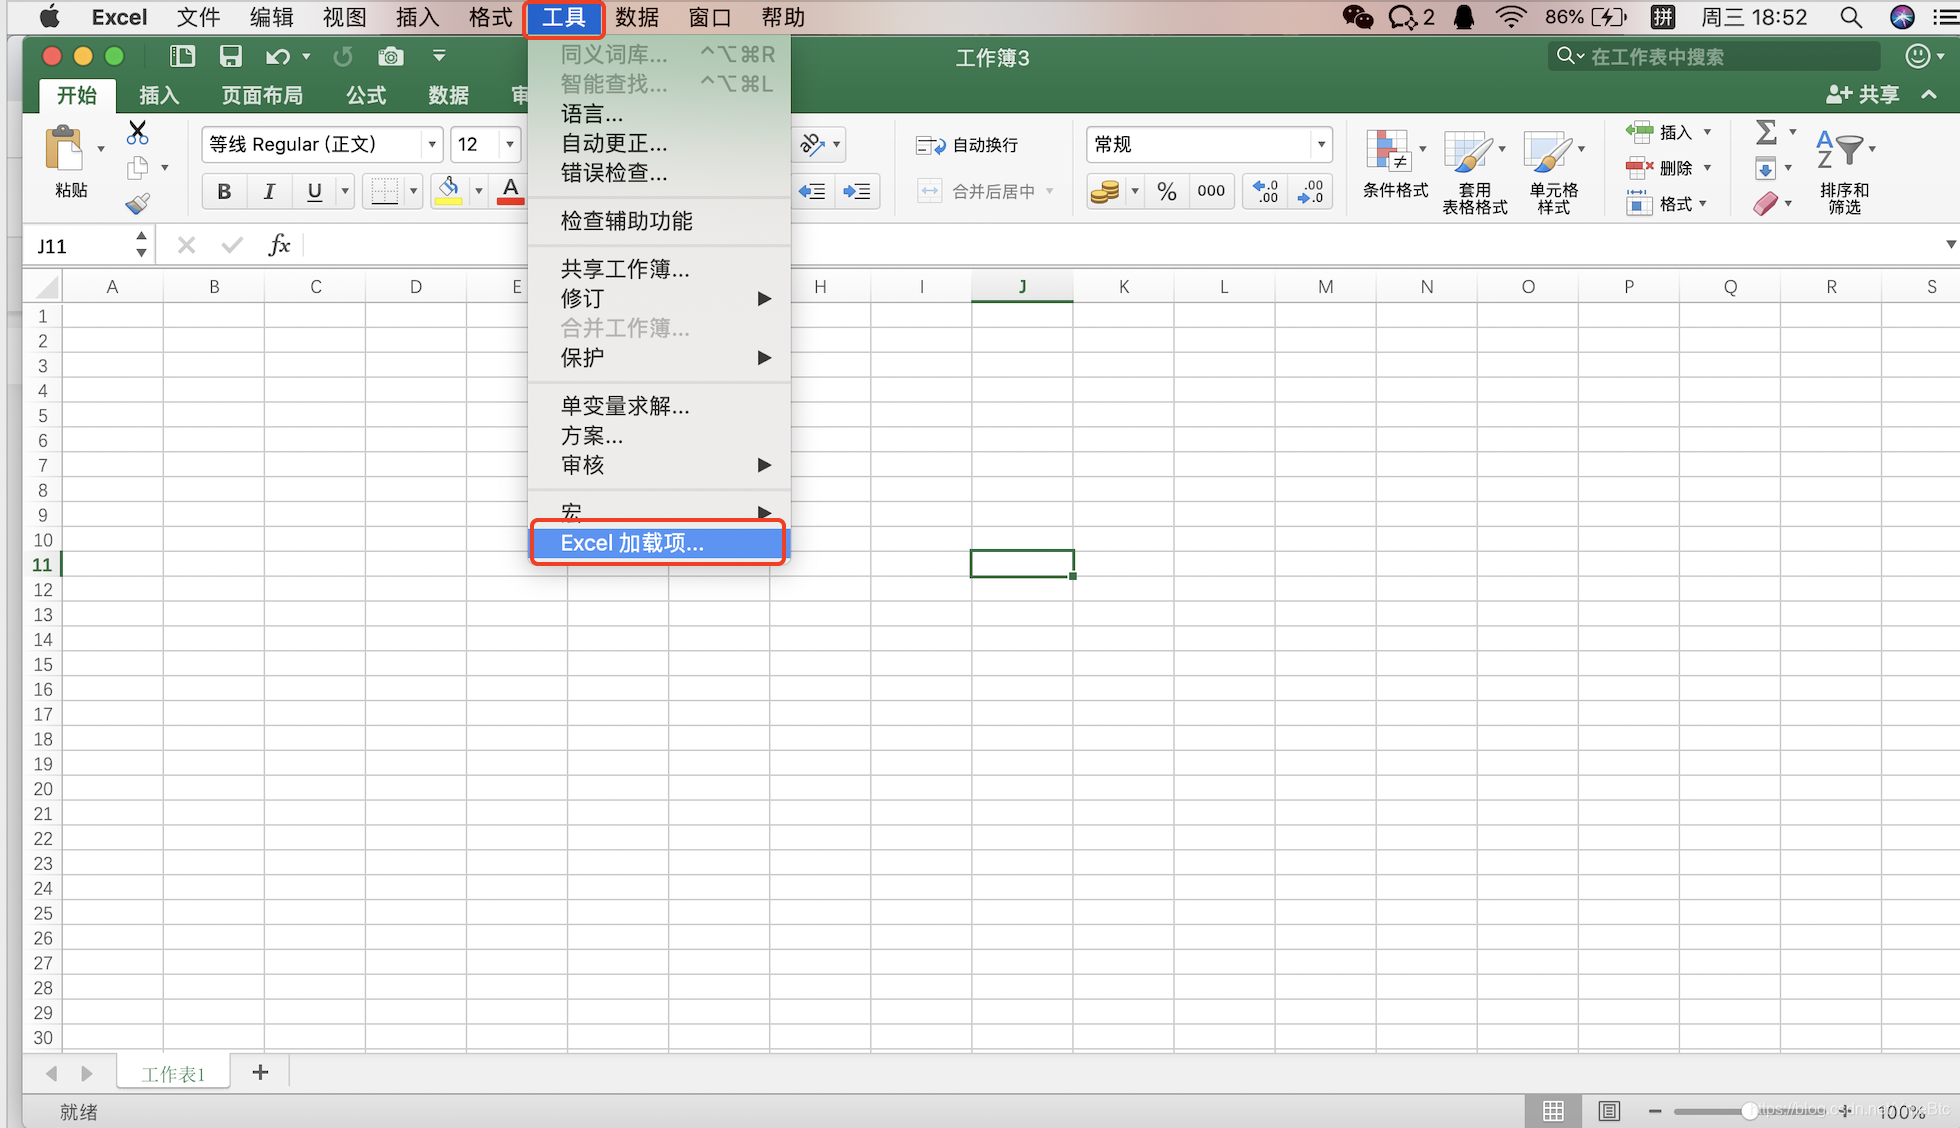Choose Excel 加载项 menu item

pyautogui.click(x=660, y=543)
